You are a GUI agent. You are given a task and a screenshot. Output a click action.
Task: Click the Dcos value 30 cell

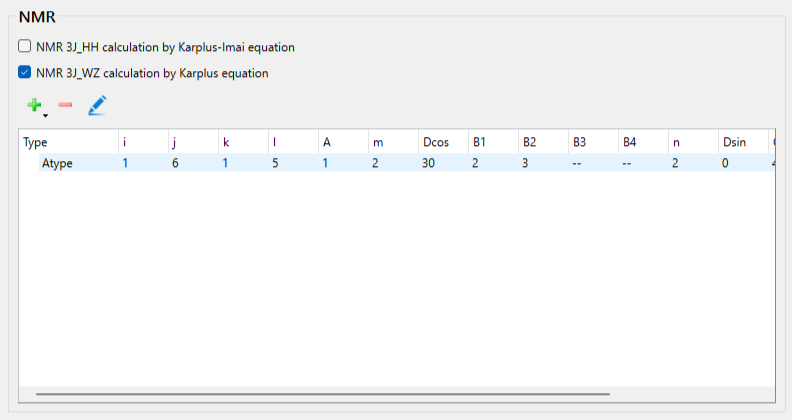click(428, 163)
